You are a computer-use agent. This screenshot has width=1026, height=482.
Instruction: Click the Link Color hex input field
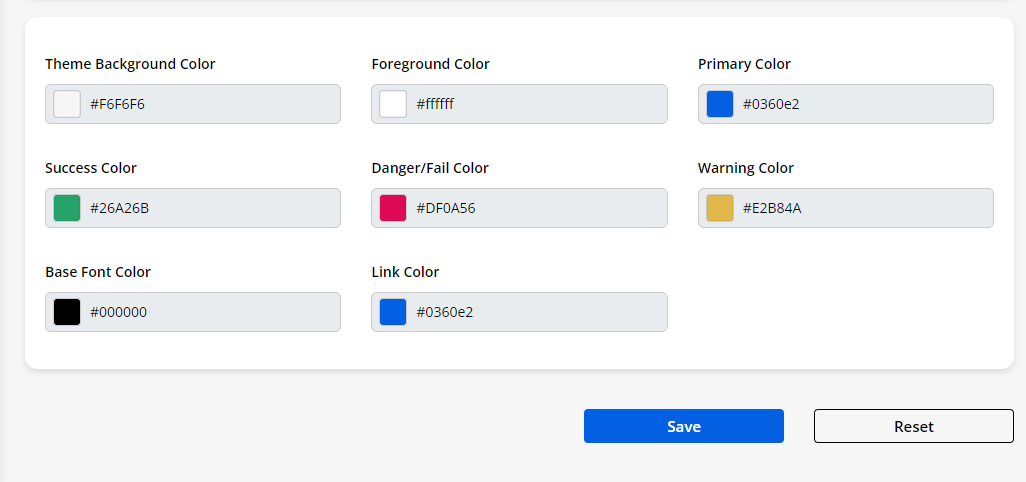click(x=536, y=312)
